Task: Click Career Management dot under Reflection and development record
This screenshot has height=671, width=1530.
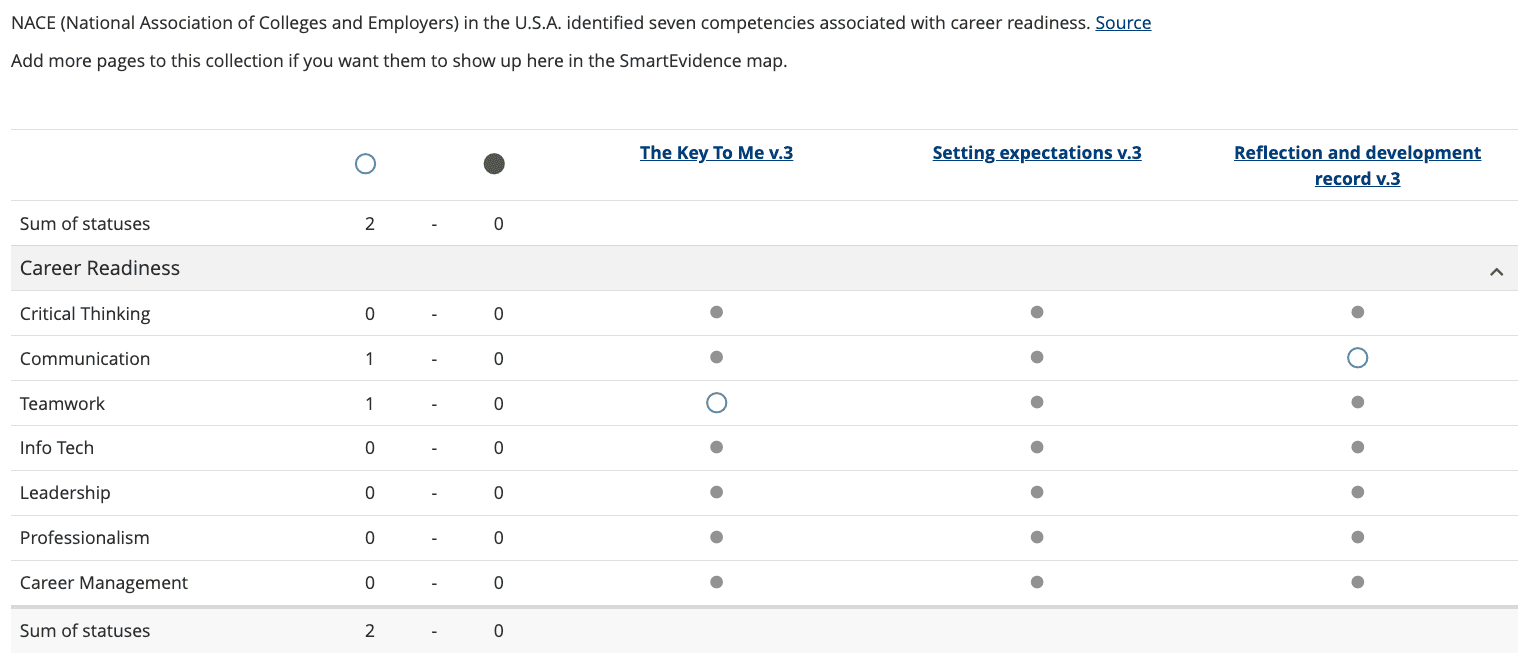Action: [1357, 582]
